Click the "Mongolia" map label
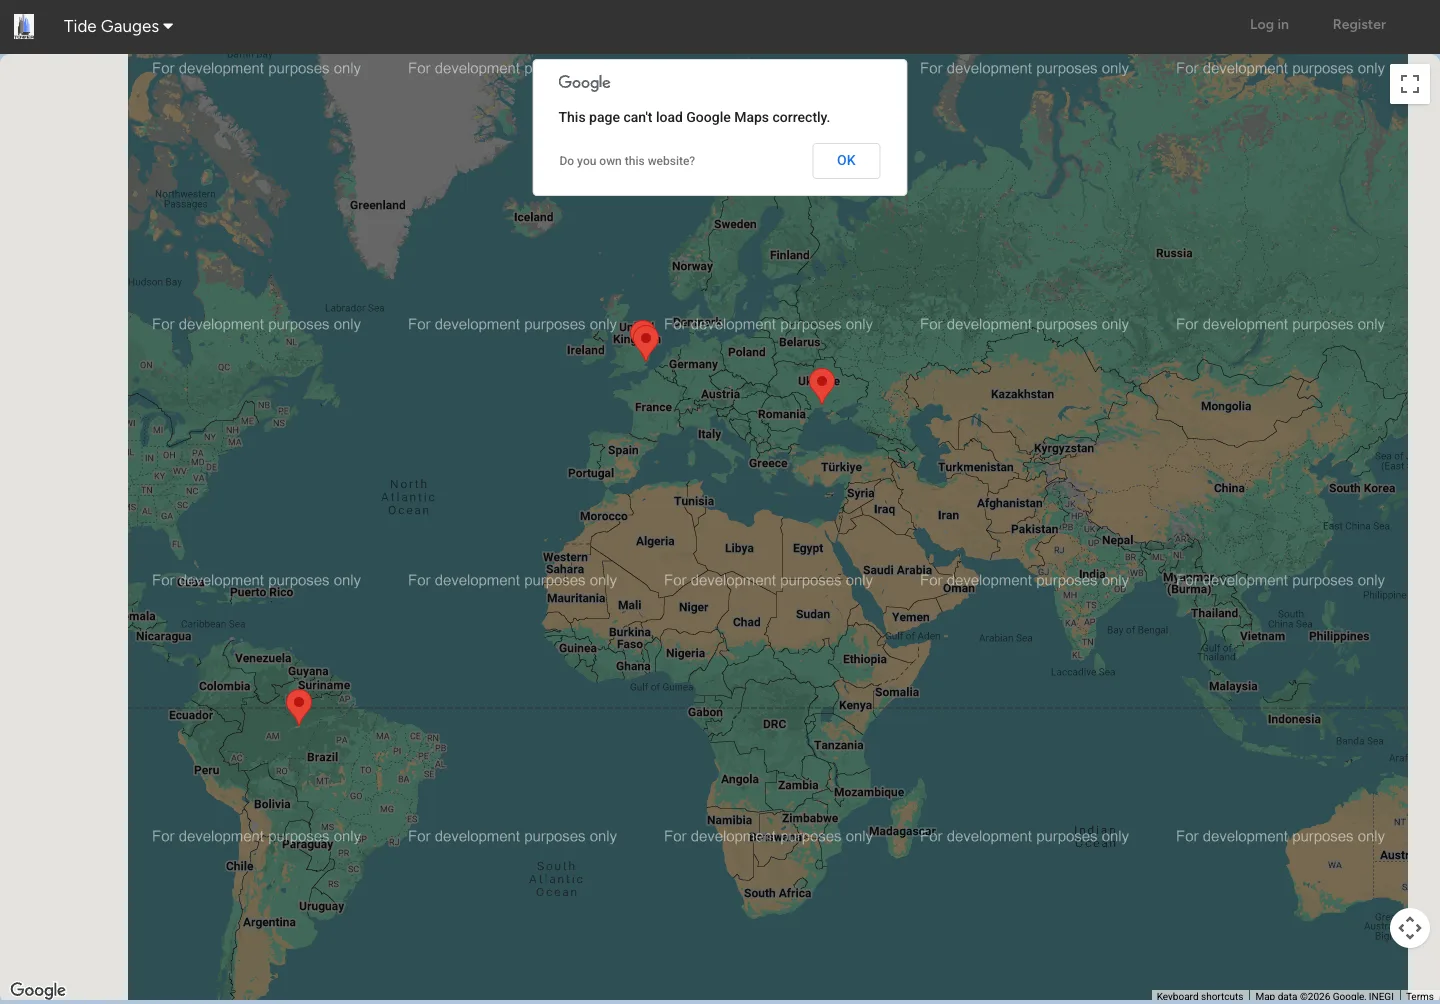The height and width of the screenshot is (1004, 1440). pyautogui.click(x=1226, y=406)
